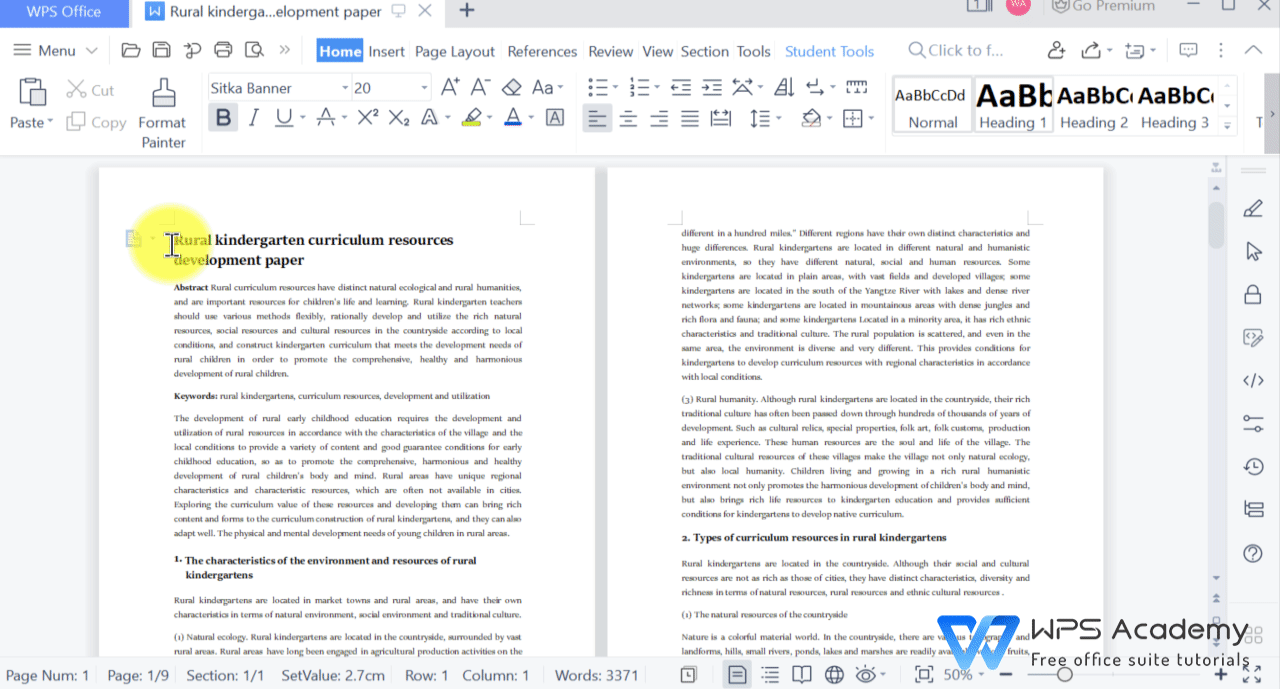This screenshot has height=689, width=1280.
Task: Click the document lock/protect icon in sidebar
Action: point(1253,294)
